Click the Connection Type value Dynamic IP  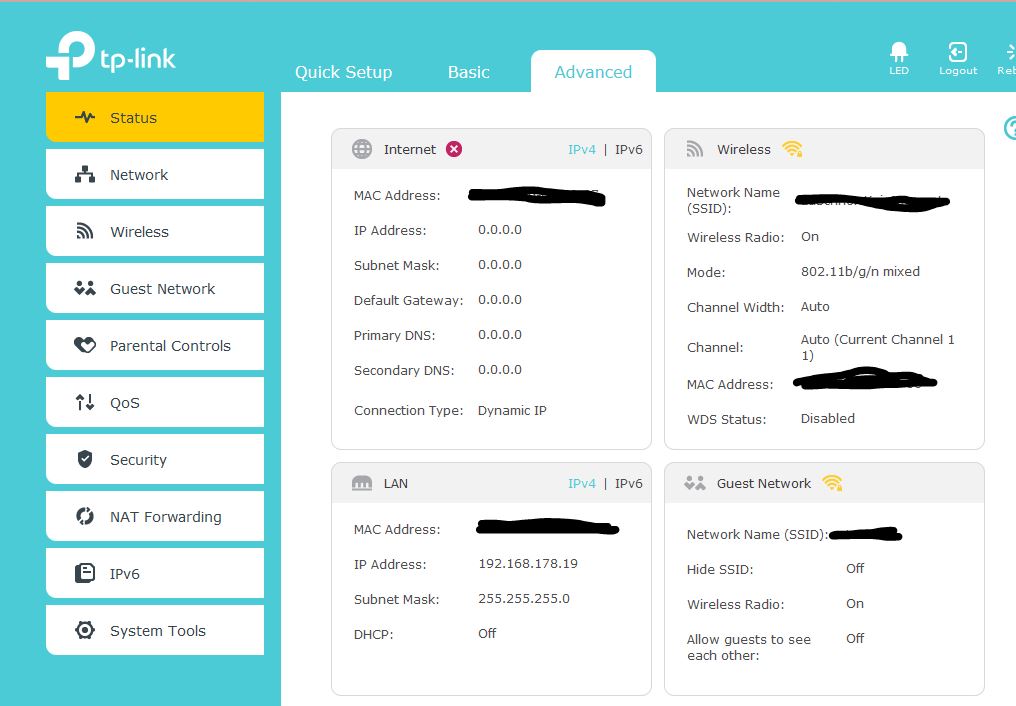[x=512, y=411]
